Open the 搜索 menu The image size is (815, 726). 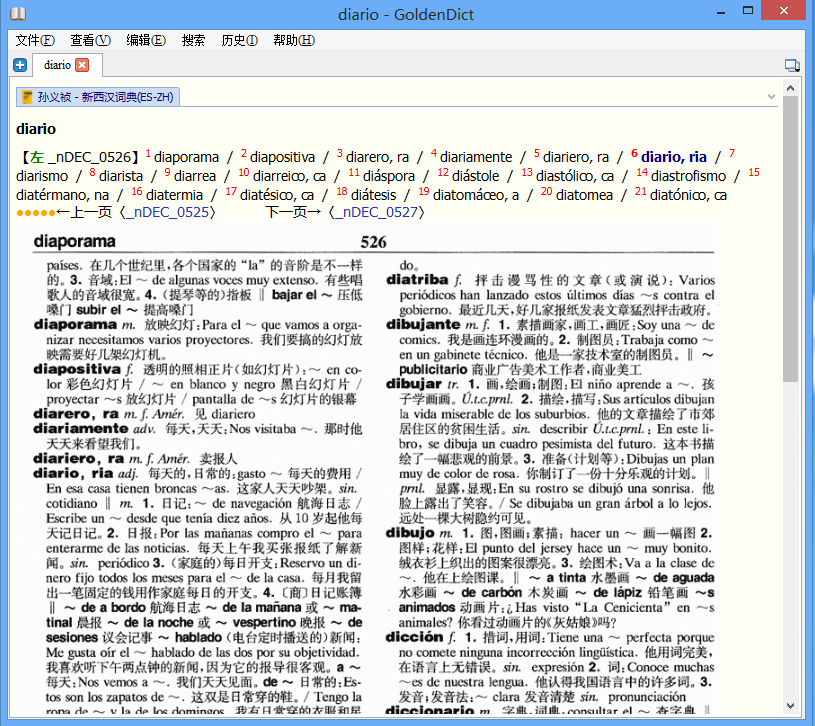tap(193, 40)
